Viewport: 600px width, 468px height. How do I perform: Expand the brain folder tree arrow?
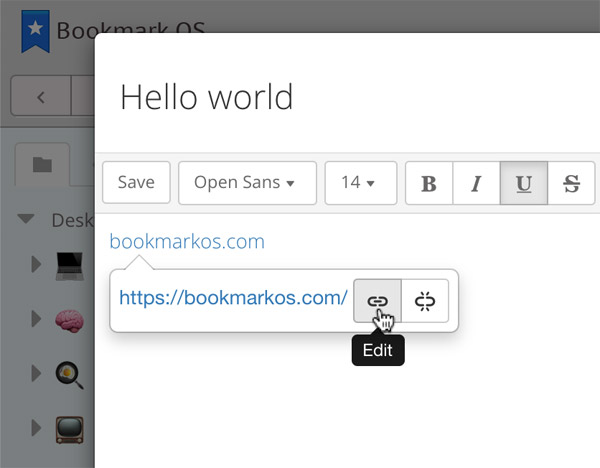tap(37, 320)
